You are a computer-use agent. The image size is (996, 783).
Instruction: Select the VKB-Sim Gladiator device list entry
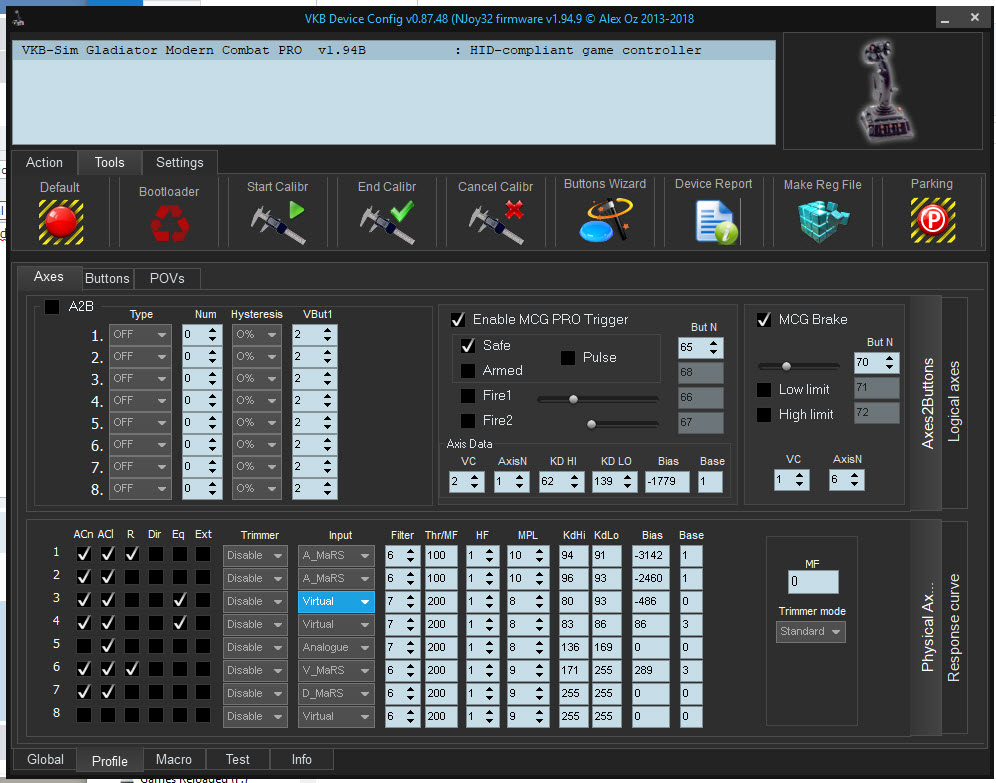(x=394, y=50)
